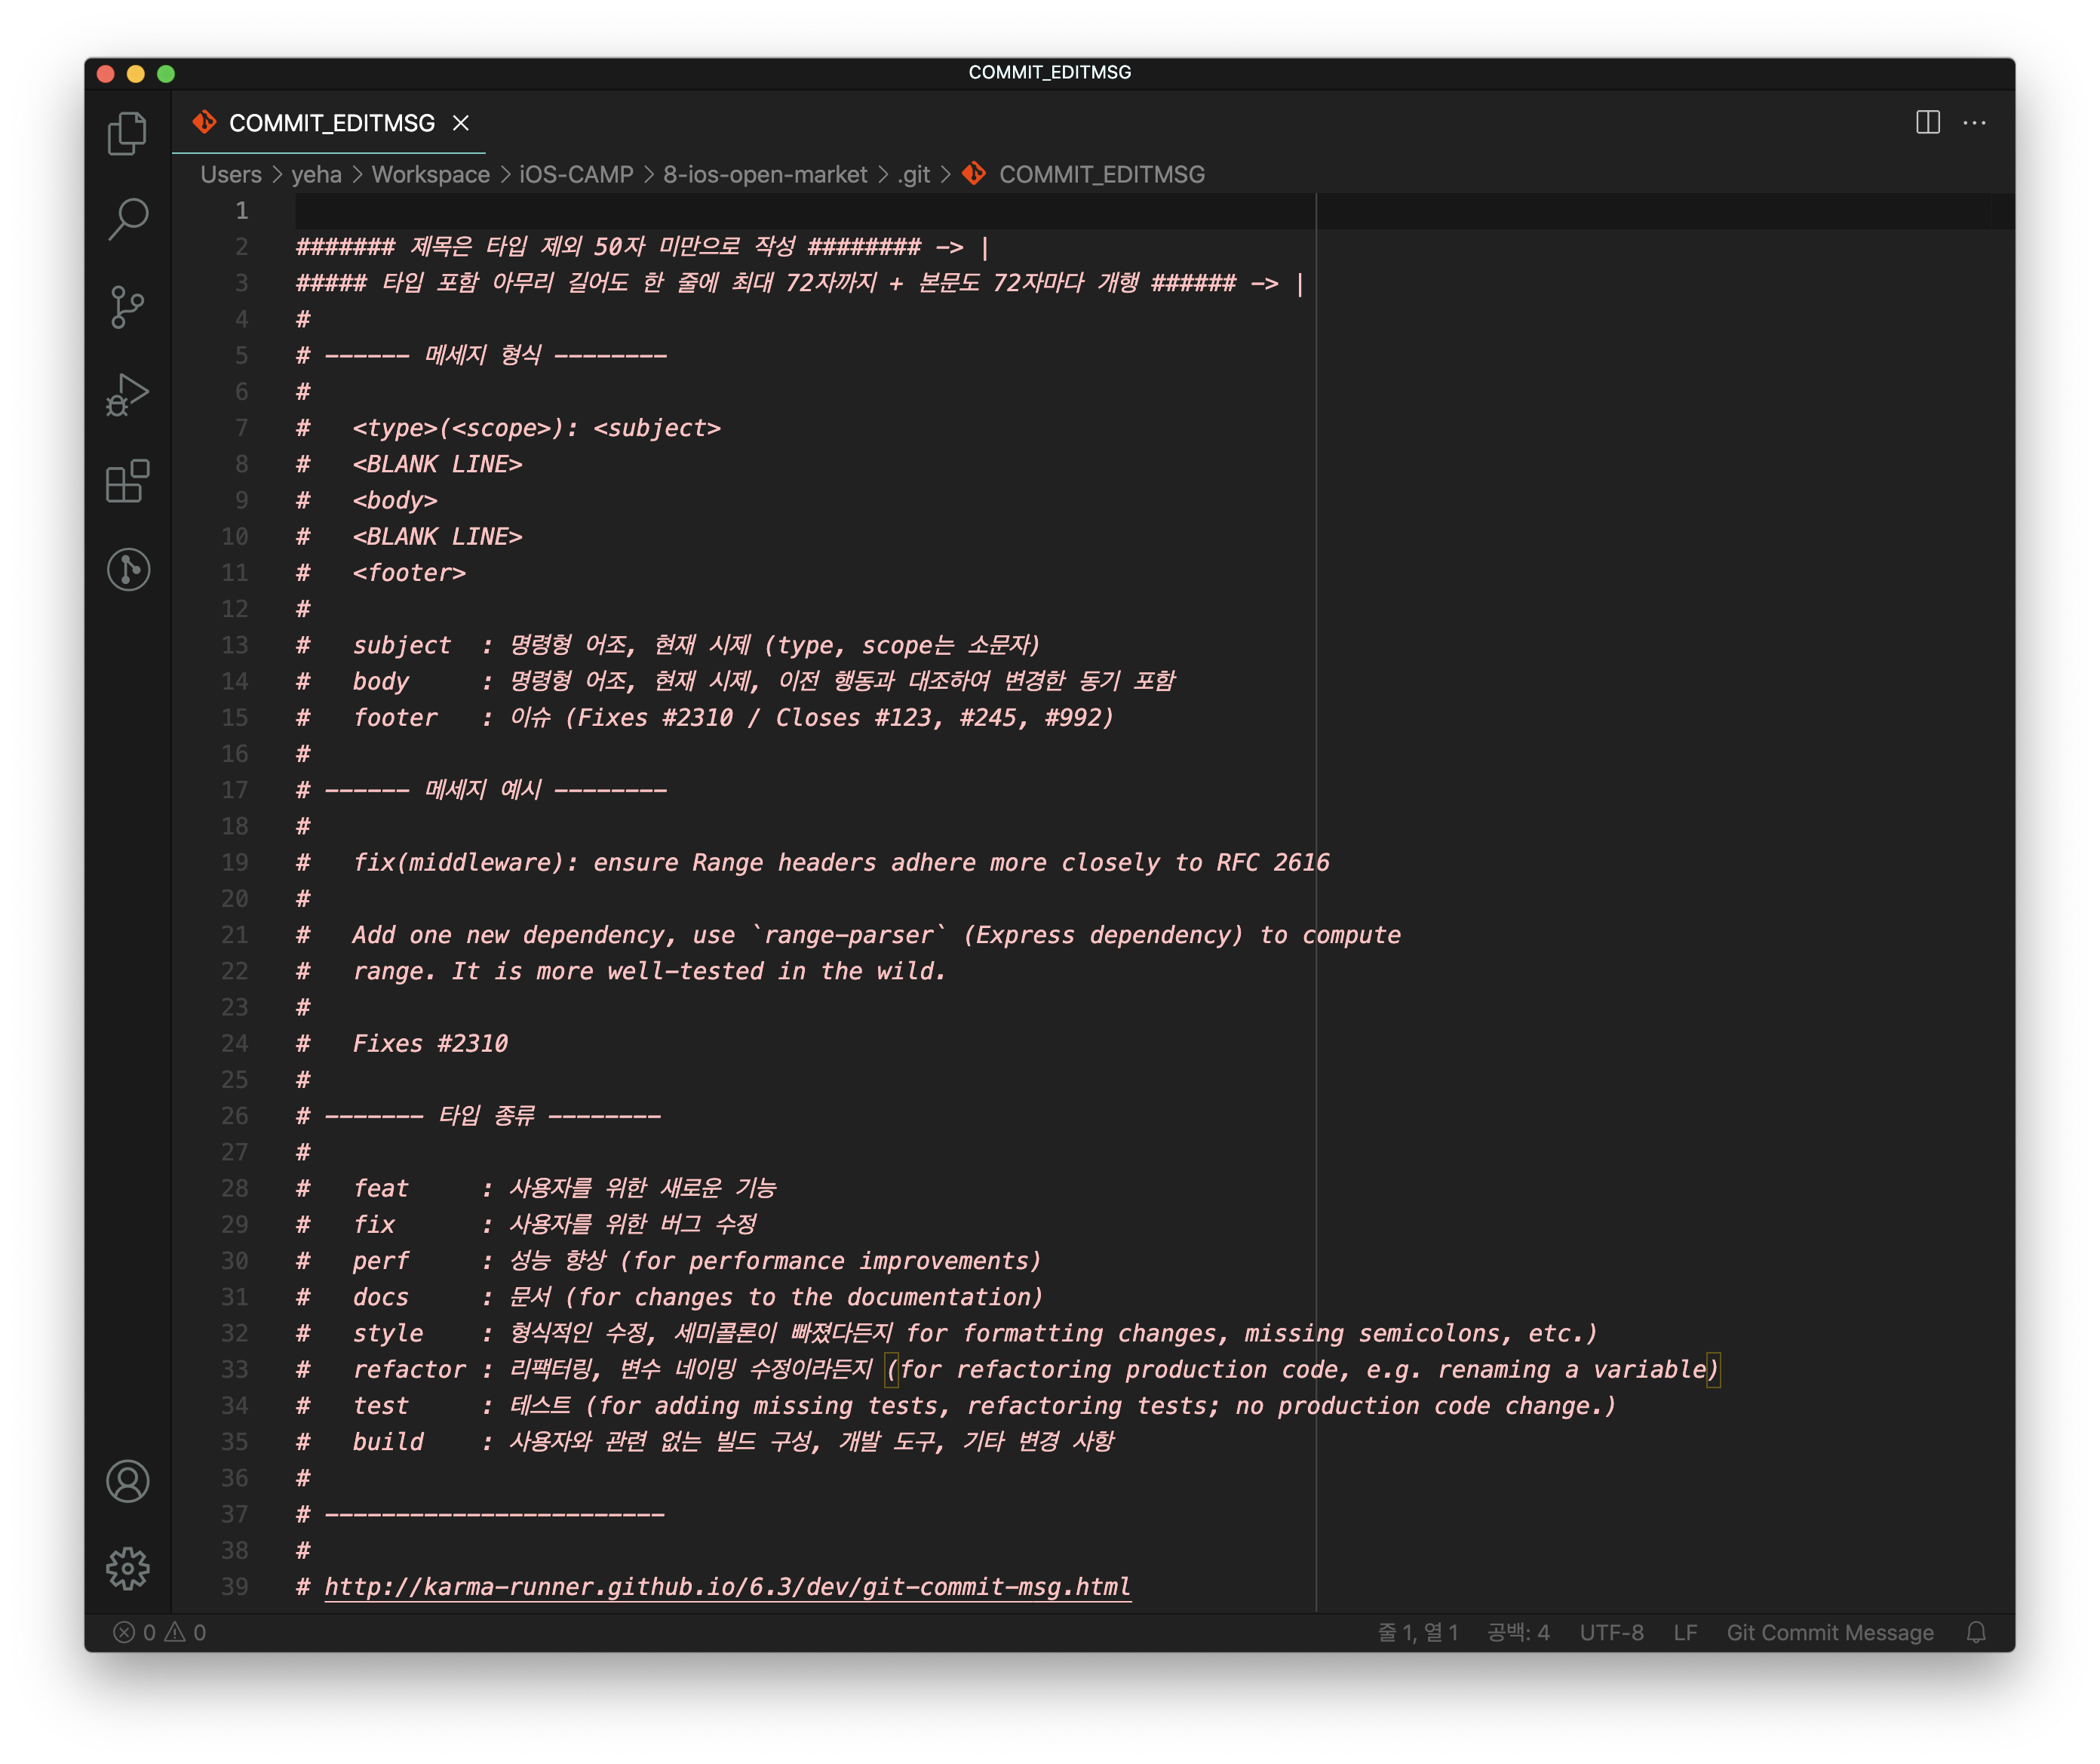Change LF end-of-line sequence
Image resolution: width=2100 pixels, height=1764 pixels.
click(x=1685, y=1632)
